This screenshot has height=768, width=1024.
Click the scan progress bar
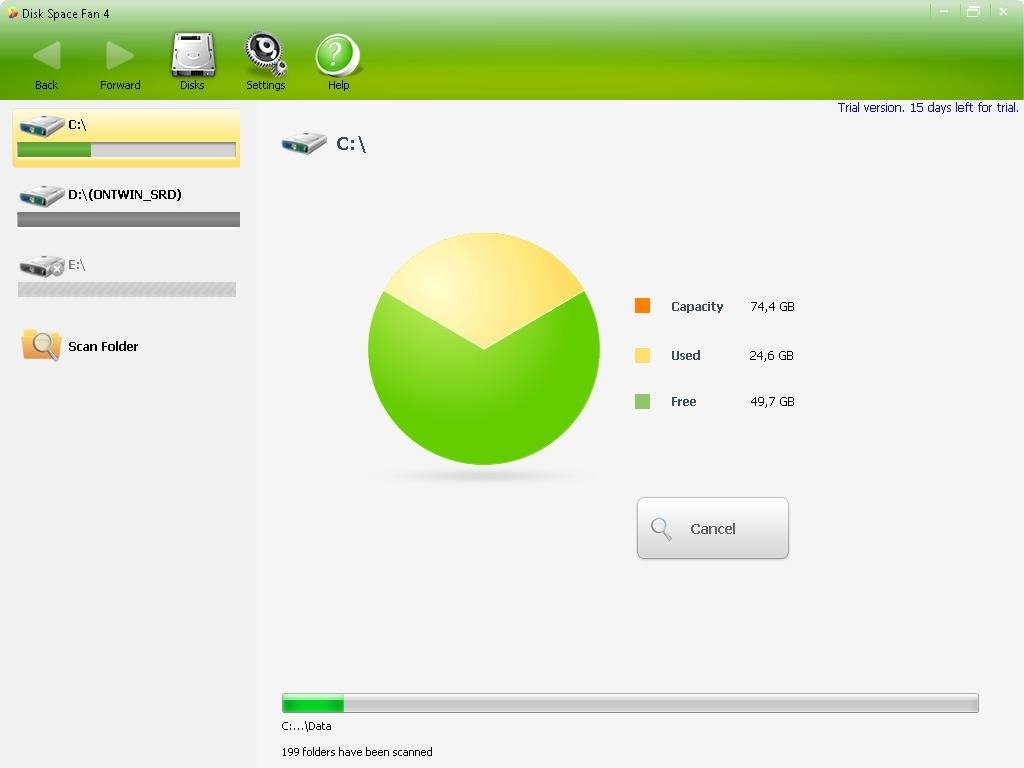(630, 703)
